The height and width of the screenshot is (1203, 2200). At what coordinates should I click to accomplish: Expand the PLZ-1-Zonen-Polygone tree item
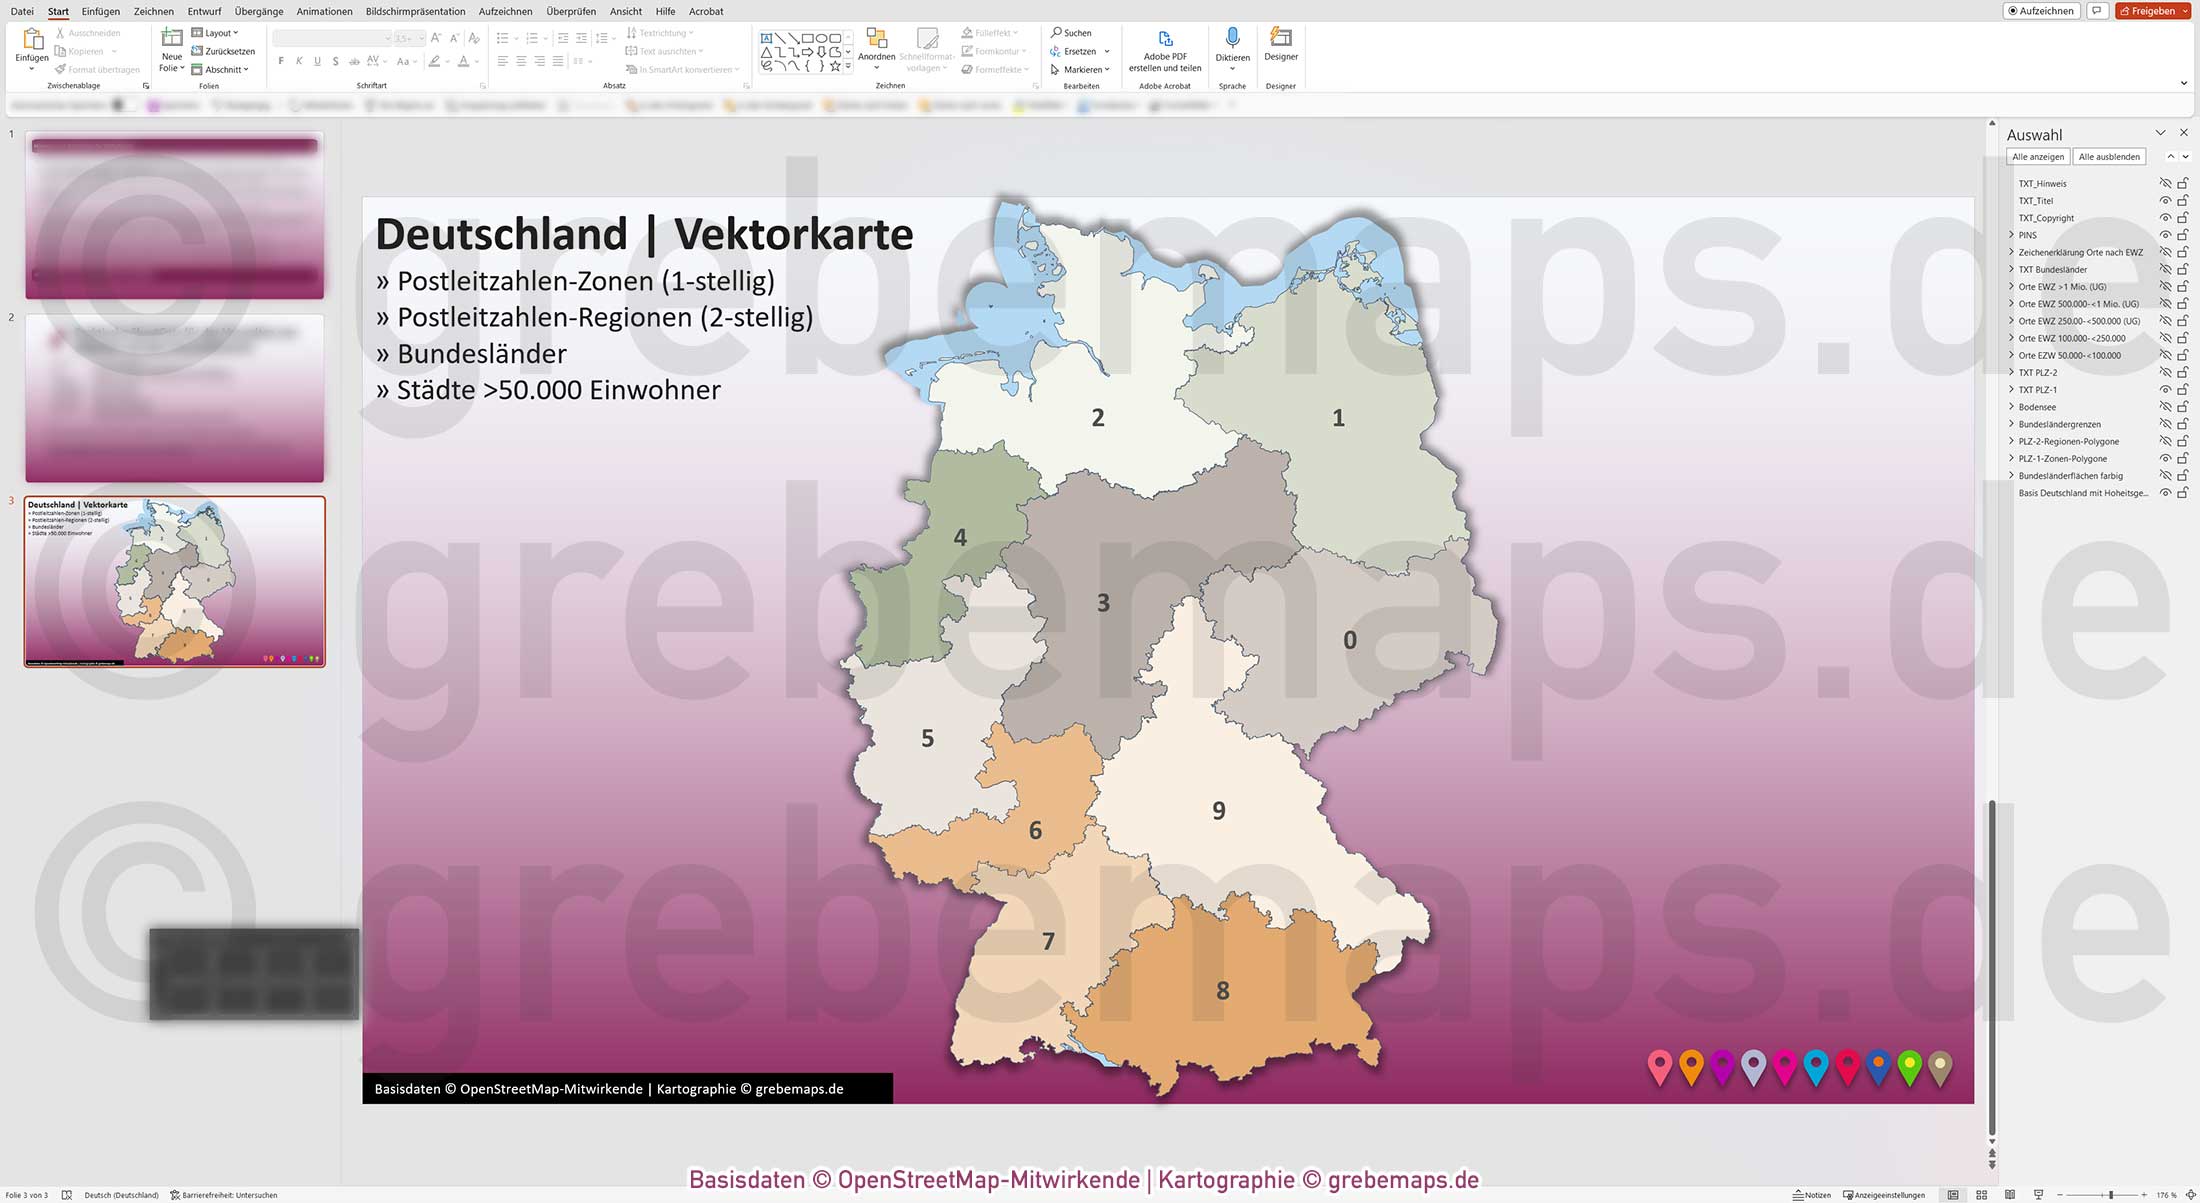tap(2011, 458)
